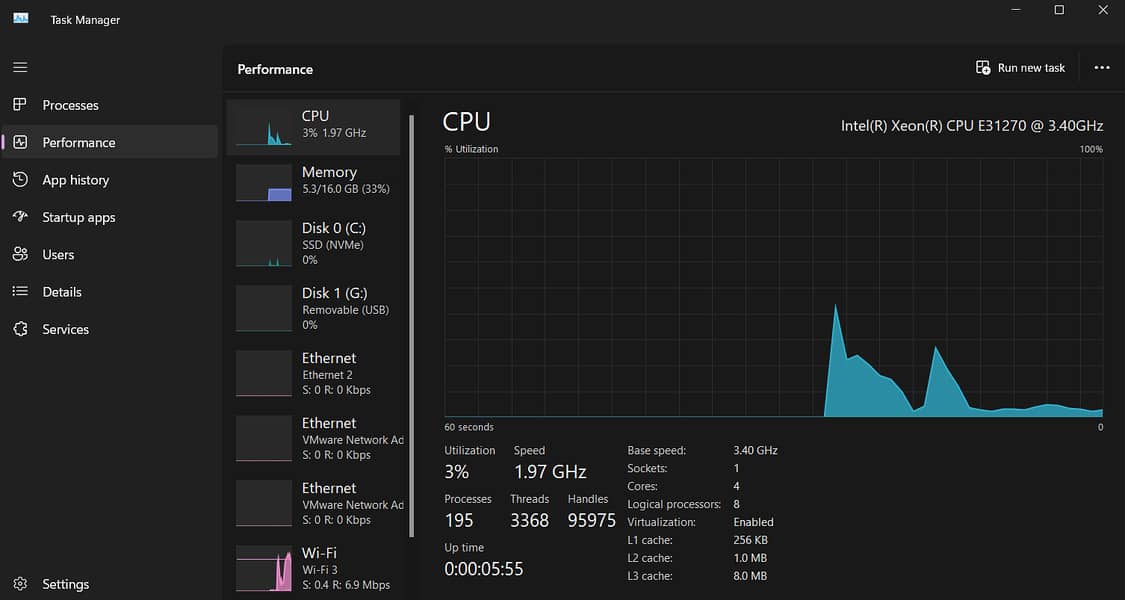Select the Memory usage thumbnail graph
This screenshot has width=1125, height=600.
264,183
